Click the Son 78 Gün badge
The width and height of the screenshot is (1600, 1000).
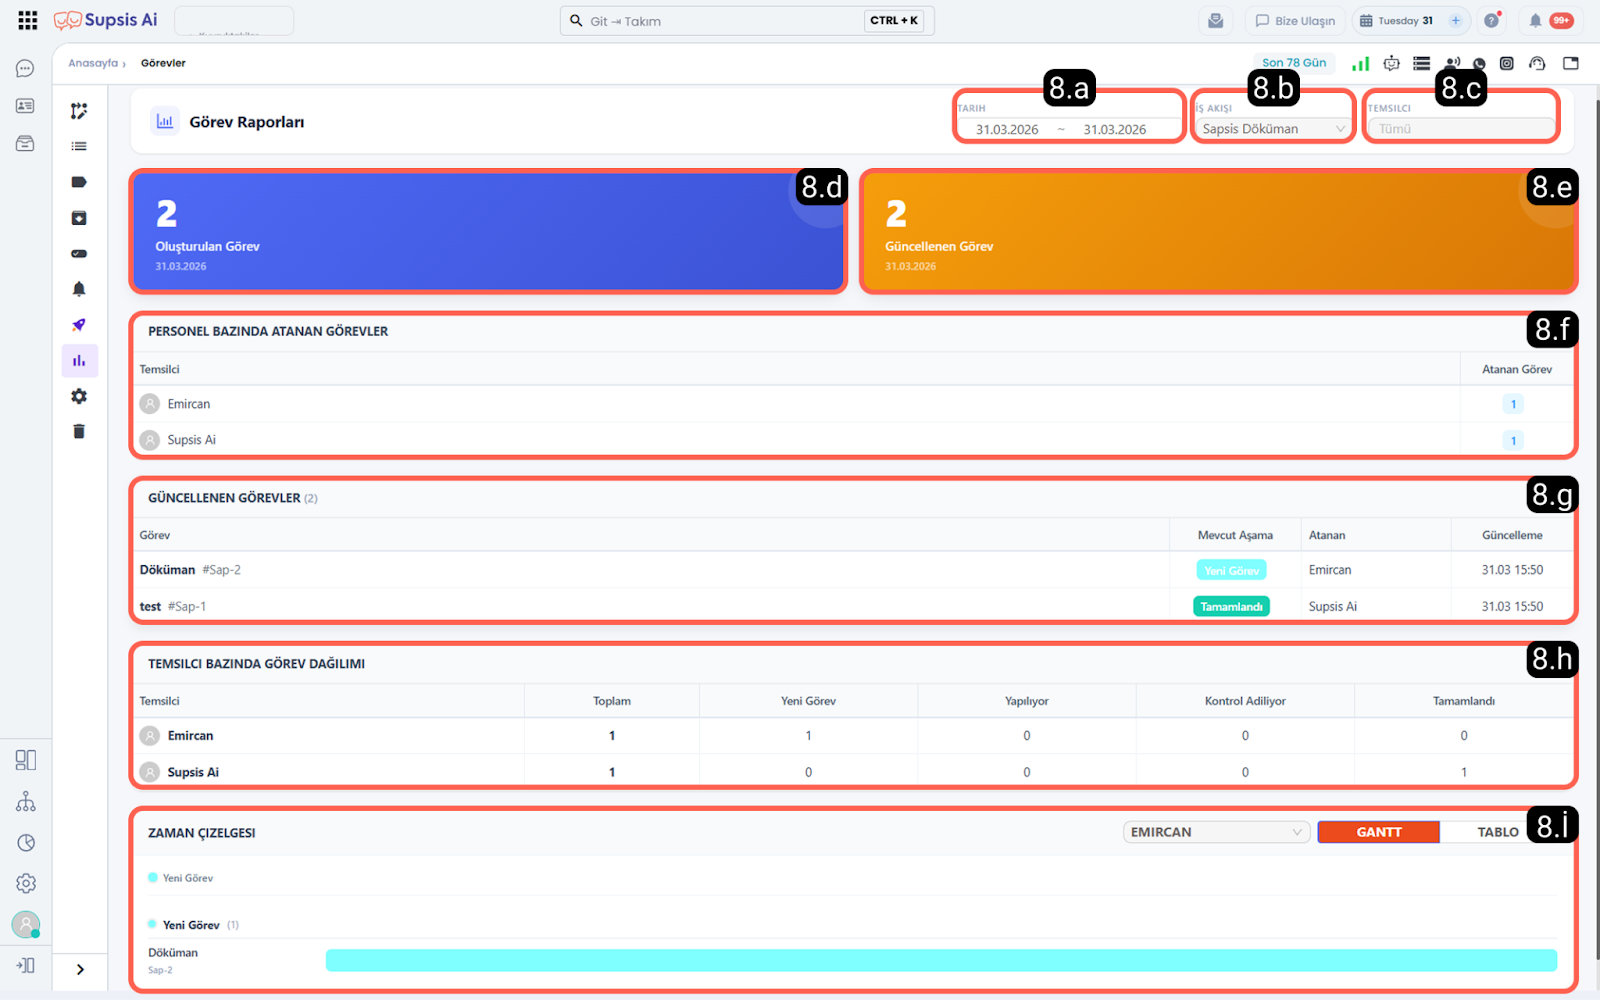(x=1293, y=63)
